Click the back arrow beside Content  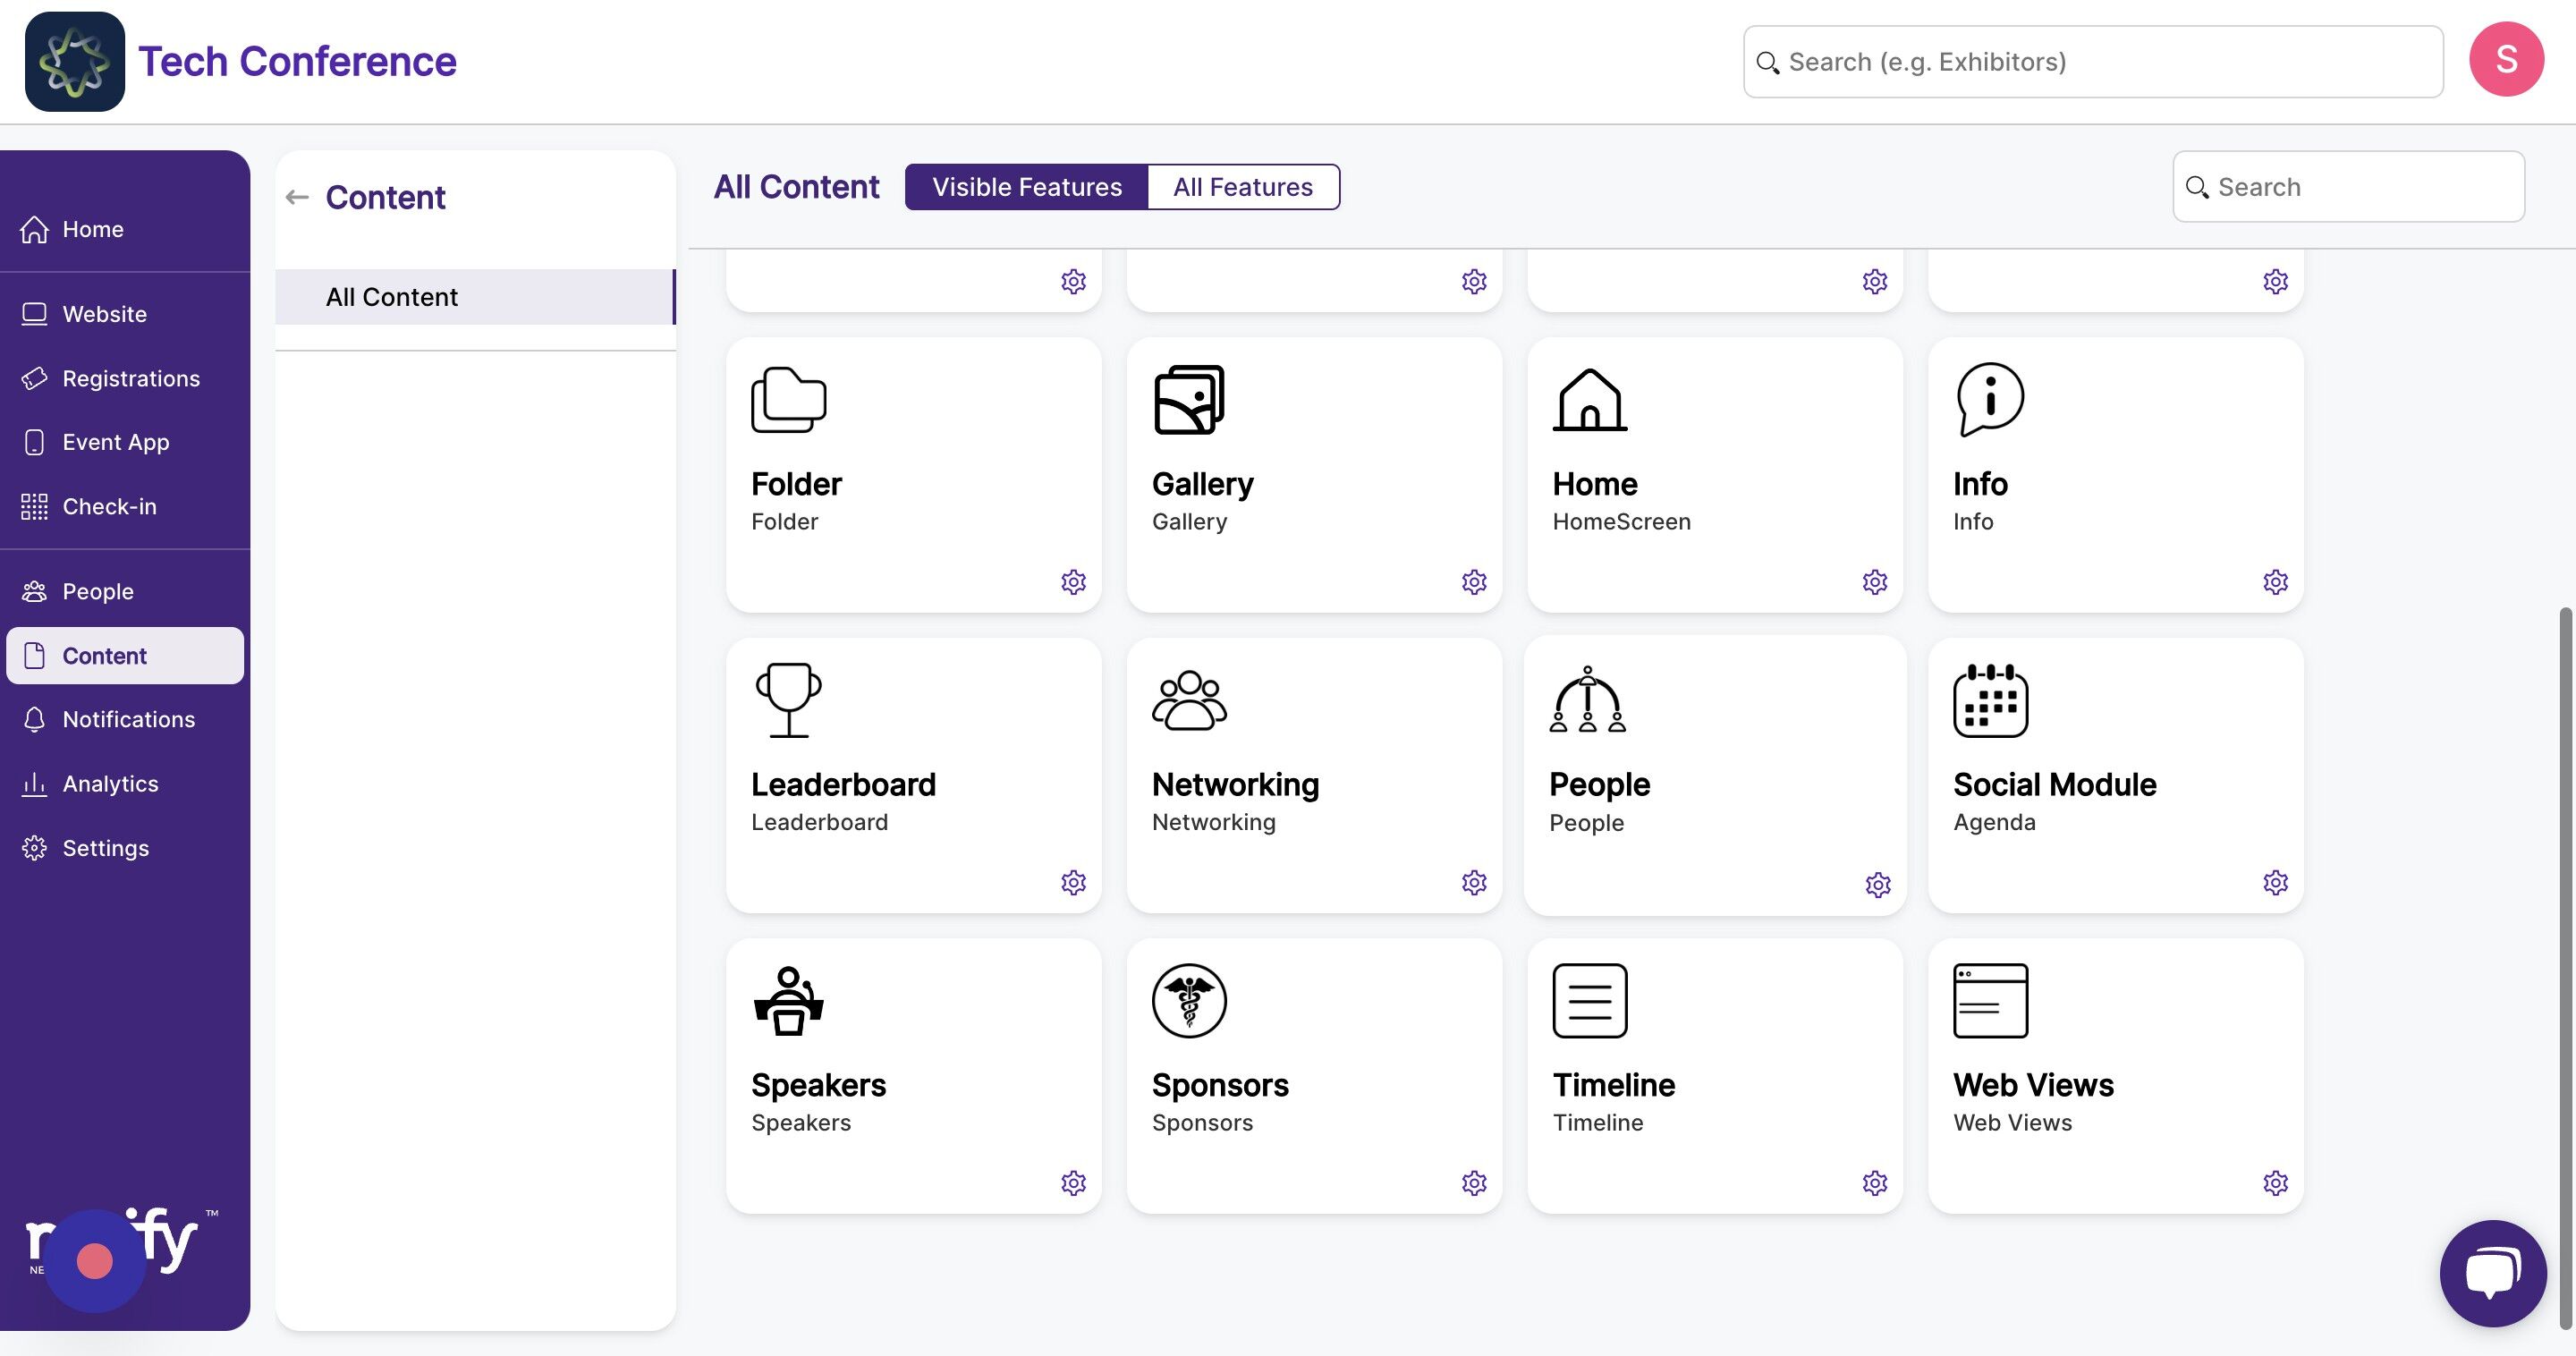click(297, 197)
